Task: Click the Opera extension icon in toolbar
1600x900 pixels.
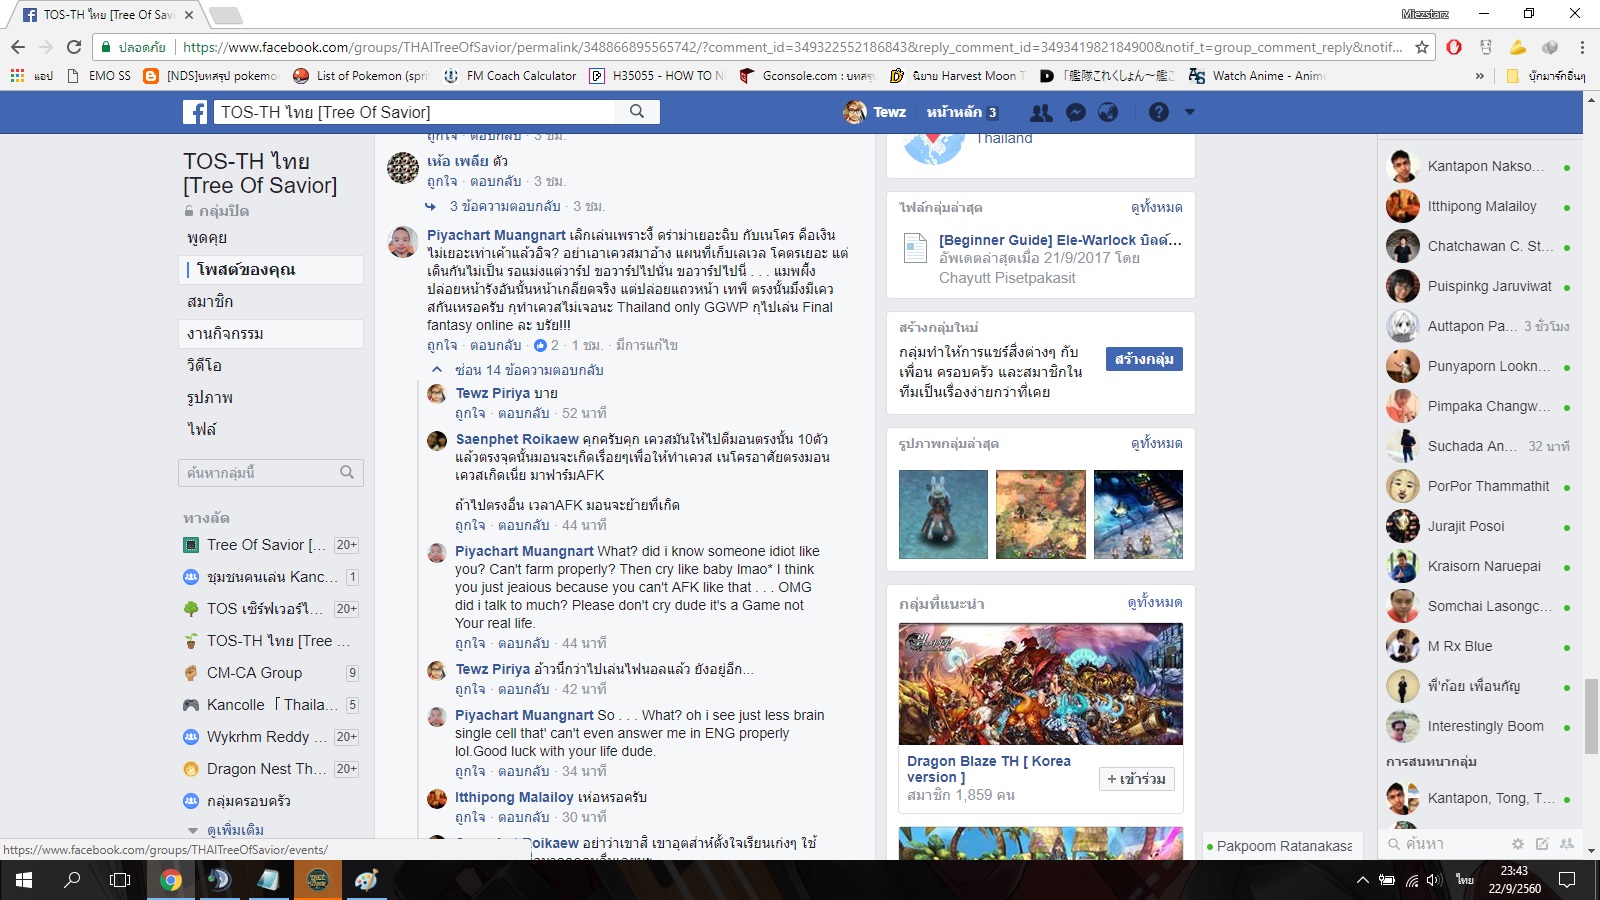Action: point(1454,47)
